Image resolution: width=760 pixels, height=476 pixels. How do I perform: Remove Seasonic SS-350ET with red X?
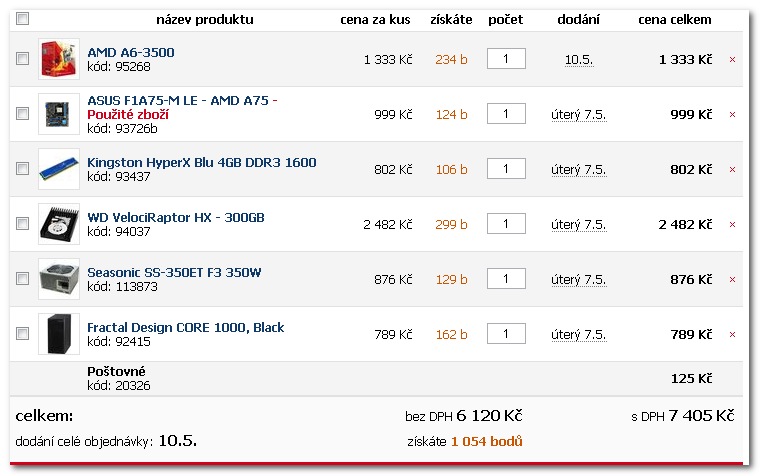point(732,280)
